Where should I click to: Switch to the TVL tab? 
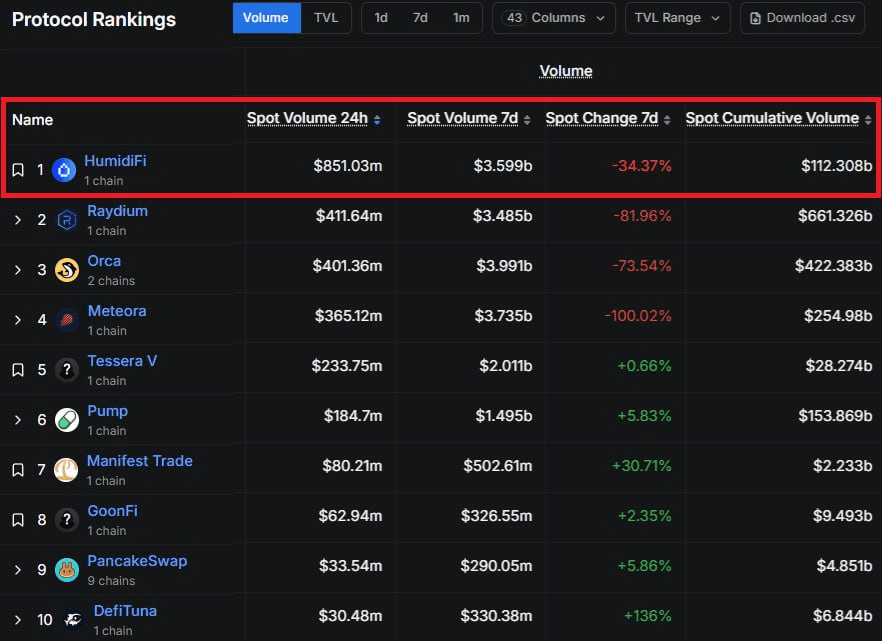[x=326, y=18]
